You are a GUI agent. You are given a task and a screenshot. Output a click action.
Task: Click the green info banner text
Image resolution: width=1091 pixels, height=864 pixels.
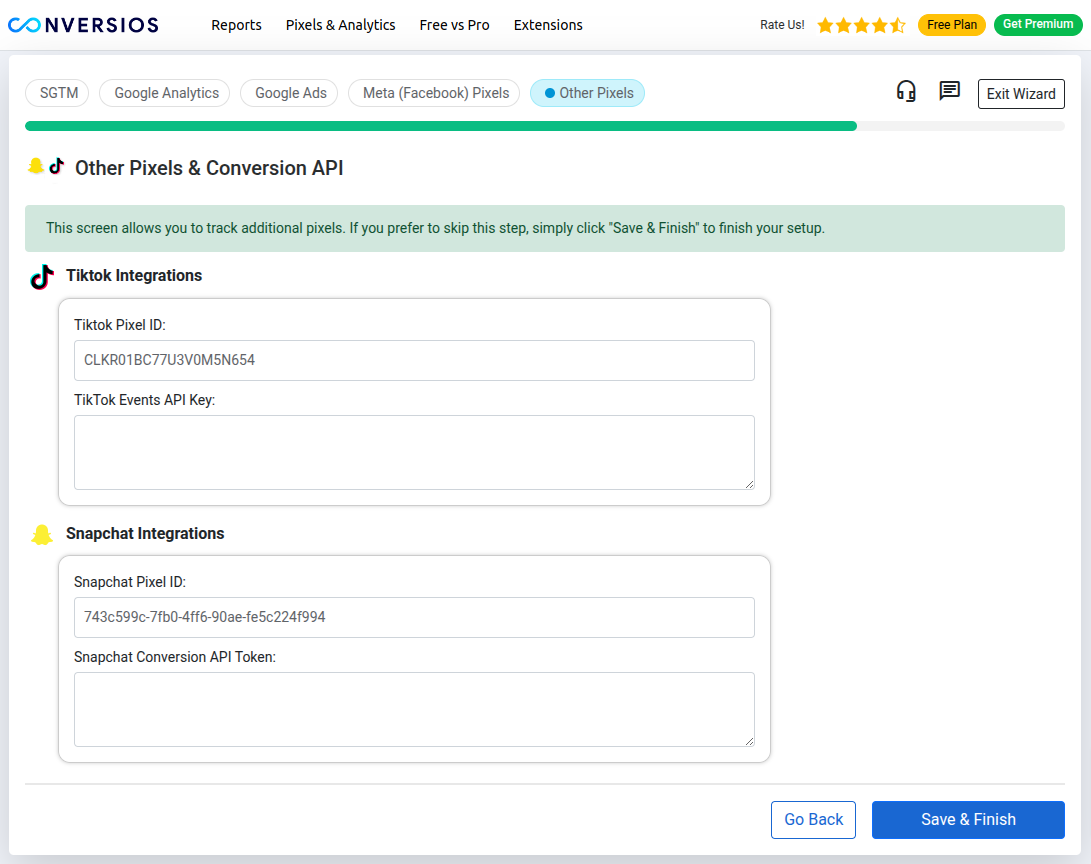[436, 228]
